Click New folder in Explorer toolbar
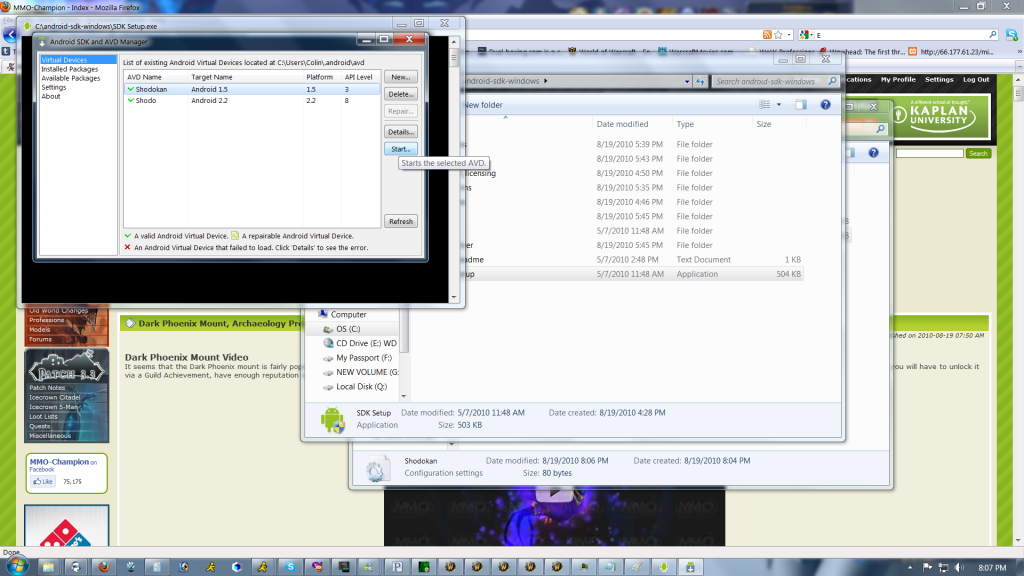 483,104
